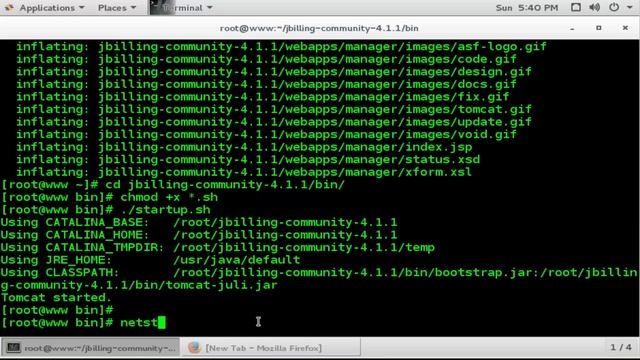Expand the Applications dropdown arrow
Viewport: 640px width, 360px height.
click(82, 8)
